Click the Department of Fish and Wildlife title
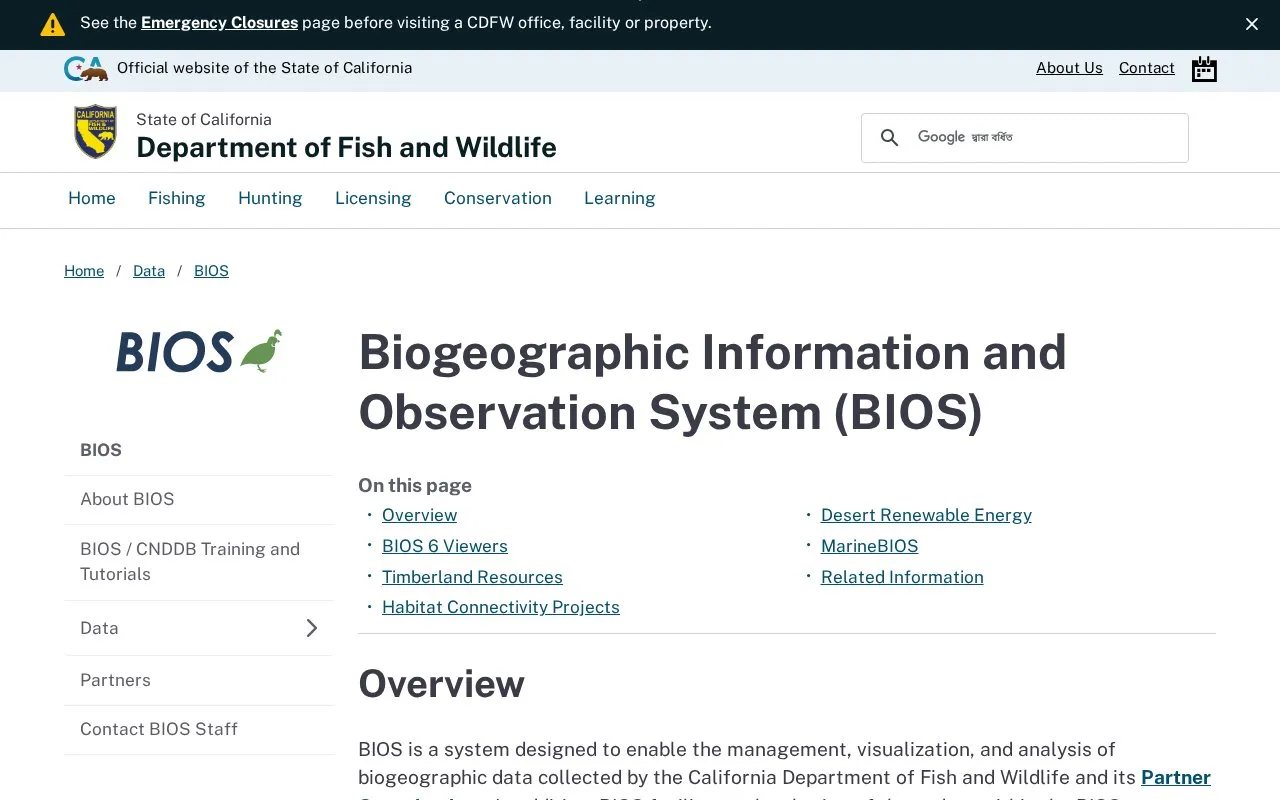 coord(346,147)
